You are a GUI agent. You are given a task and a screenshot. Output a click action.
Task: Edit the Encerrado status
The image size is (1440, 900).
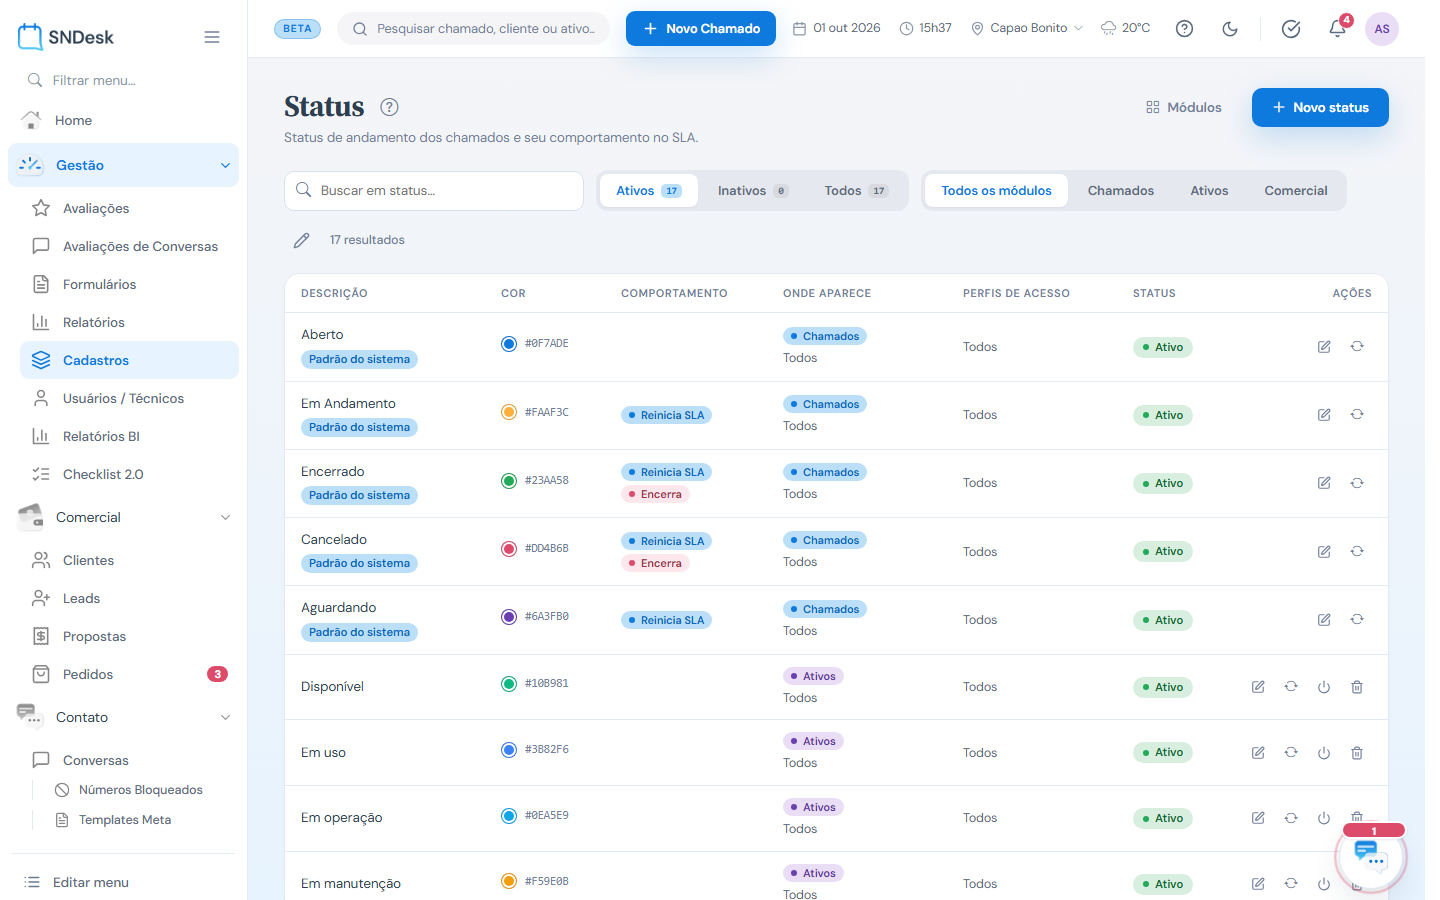[x=1324, y=483]
